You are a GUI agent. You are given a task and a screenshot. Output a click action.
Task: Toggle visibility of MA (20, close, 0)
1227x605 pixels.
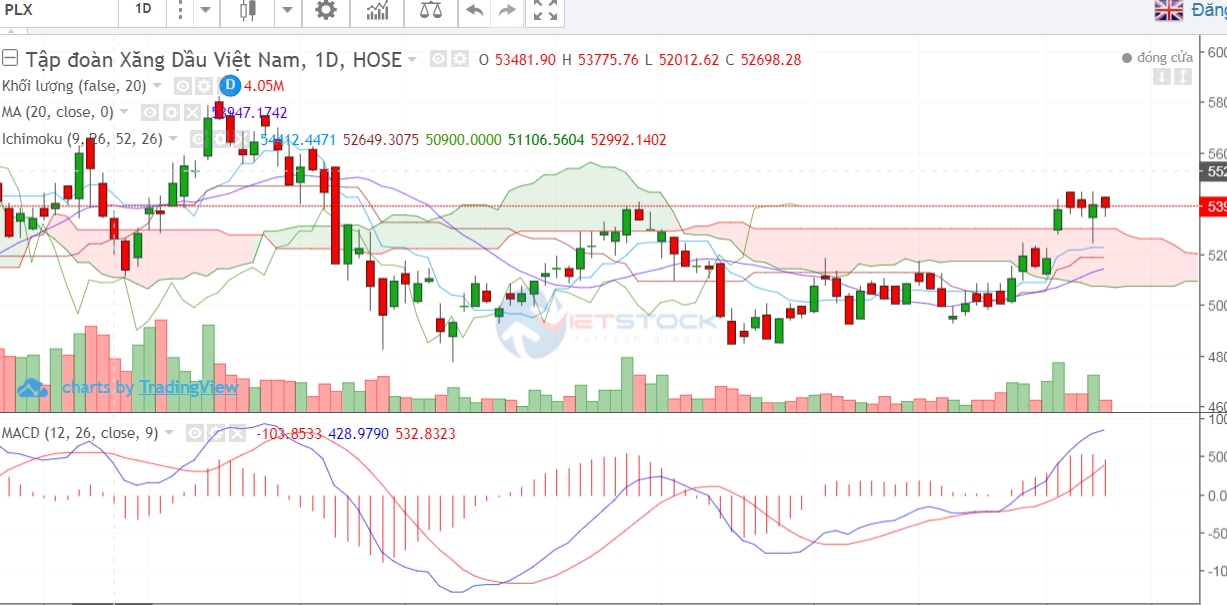click(148, 112)
